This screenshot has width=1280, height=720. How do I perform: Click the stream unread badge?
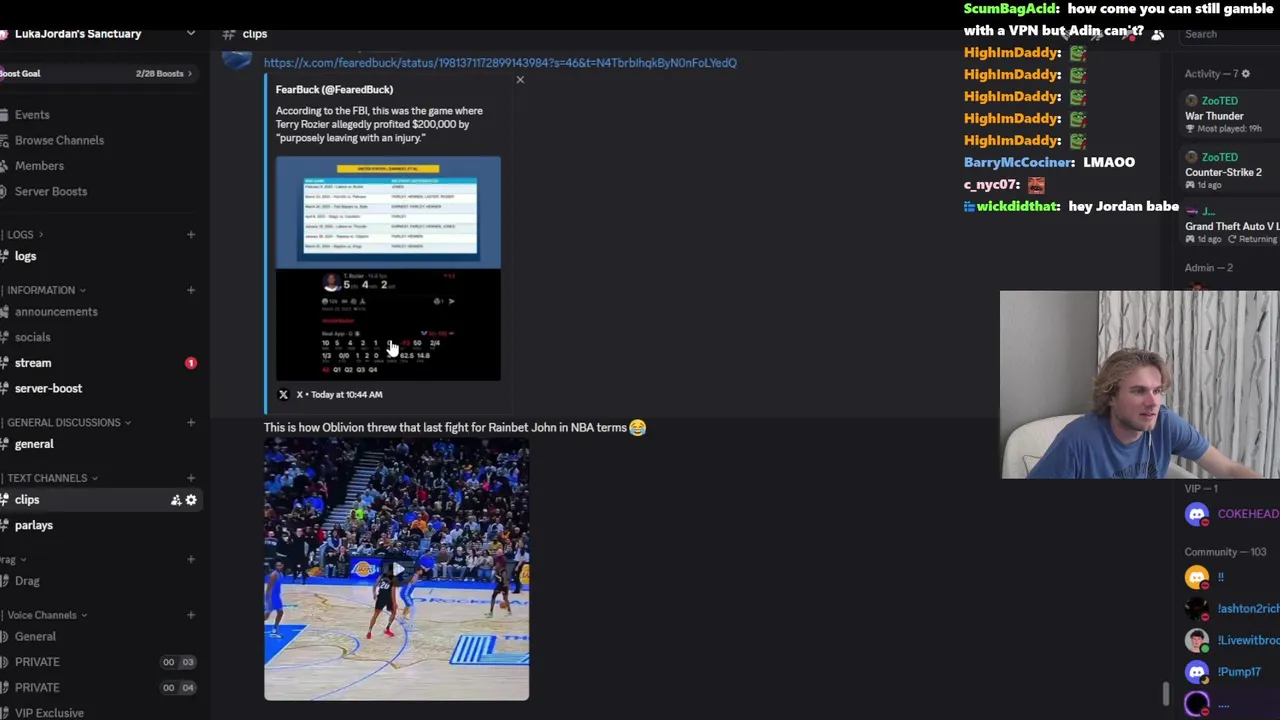click(x=191, y=363)
